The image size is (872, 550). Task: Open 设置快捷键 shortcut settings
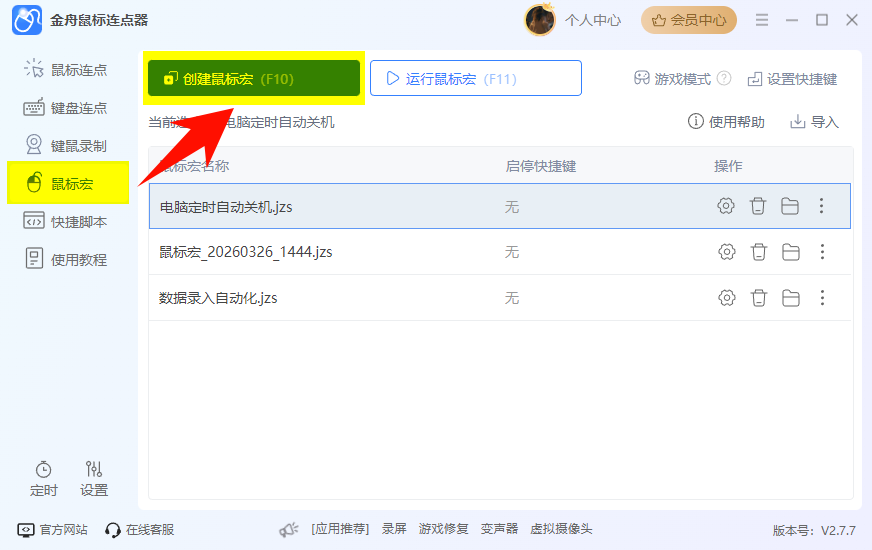792,79
